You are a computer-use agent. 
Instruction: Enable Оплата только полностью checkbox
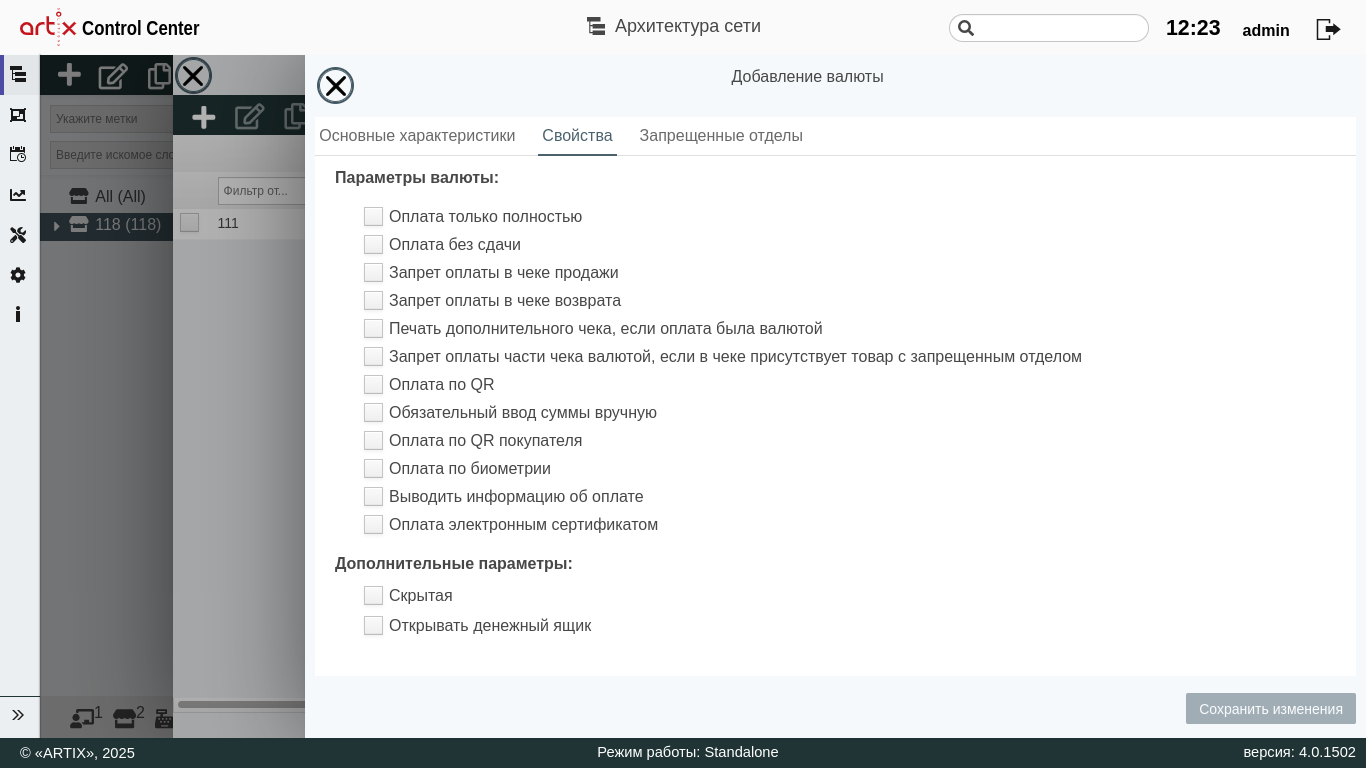click(x=373, y=217)
